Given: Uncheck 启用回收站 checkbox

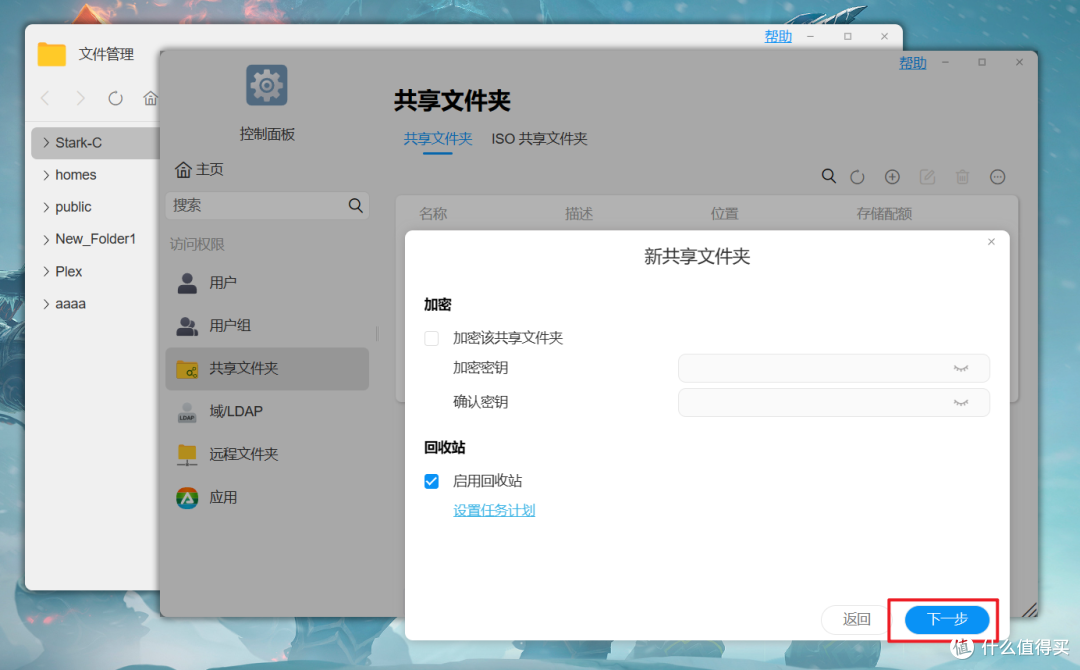Looking at the screenshot, I should [x=431, y=481].
